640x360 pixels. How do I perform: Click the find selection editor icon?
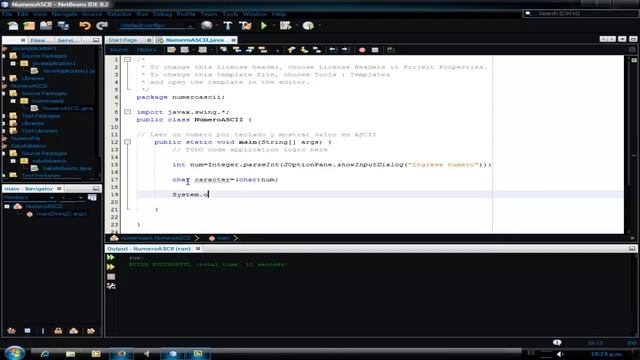pos(223,50)
